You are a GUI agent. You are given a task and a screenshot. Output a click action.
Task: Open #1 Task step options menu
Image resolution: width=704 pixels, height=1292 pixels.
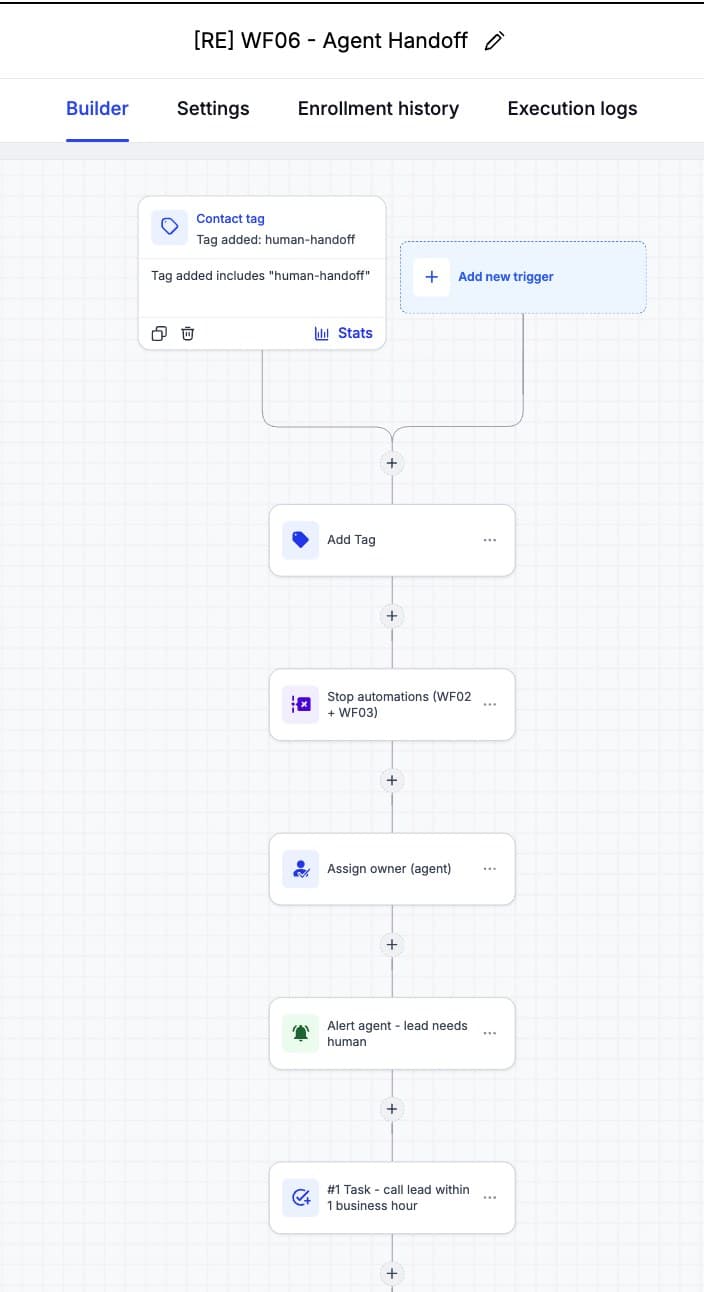pos(489,1197)
